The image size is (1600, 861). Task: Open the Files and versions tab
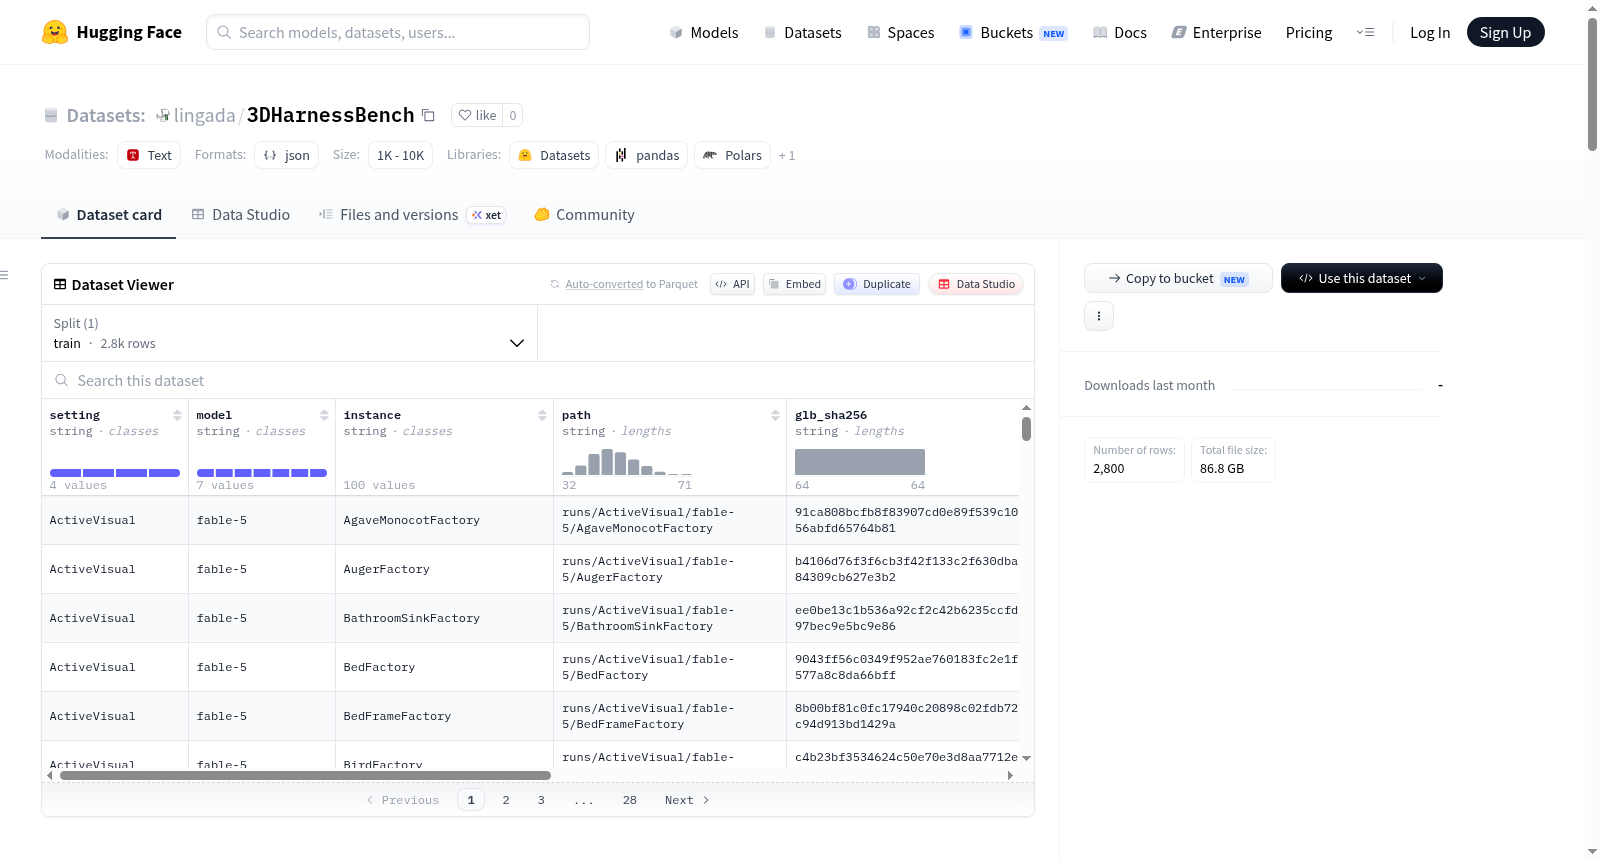tap(412, 214)
